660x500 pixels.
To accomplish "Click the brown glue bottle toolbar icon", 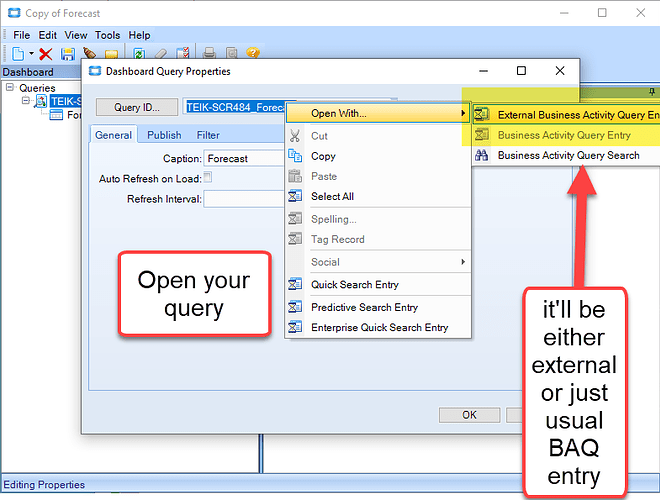I will (89, 53).
